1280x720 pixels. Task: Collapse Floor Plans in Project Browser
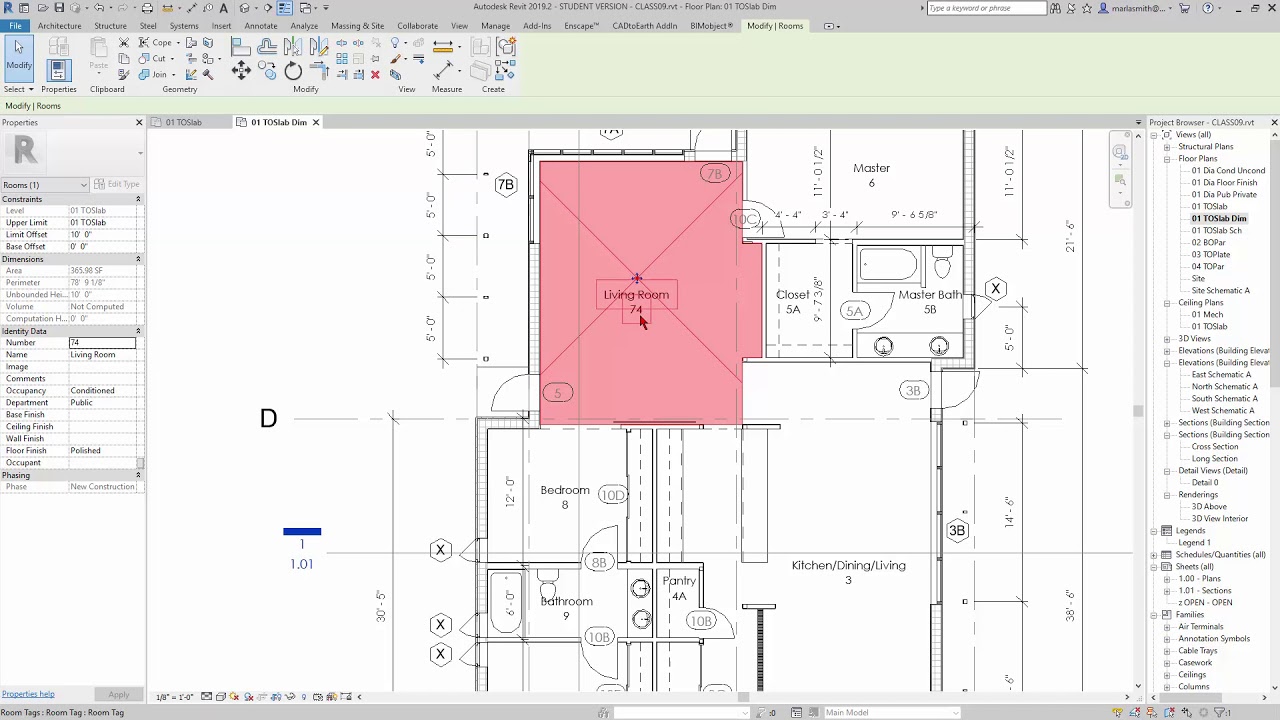[x=1166, y=159]
